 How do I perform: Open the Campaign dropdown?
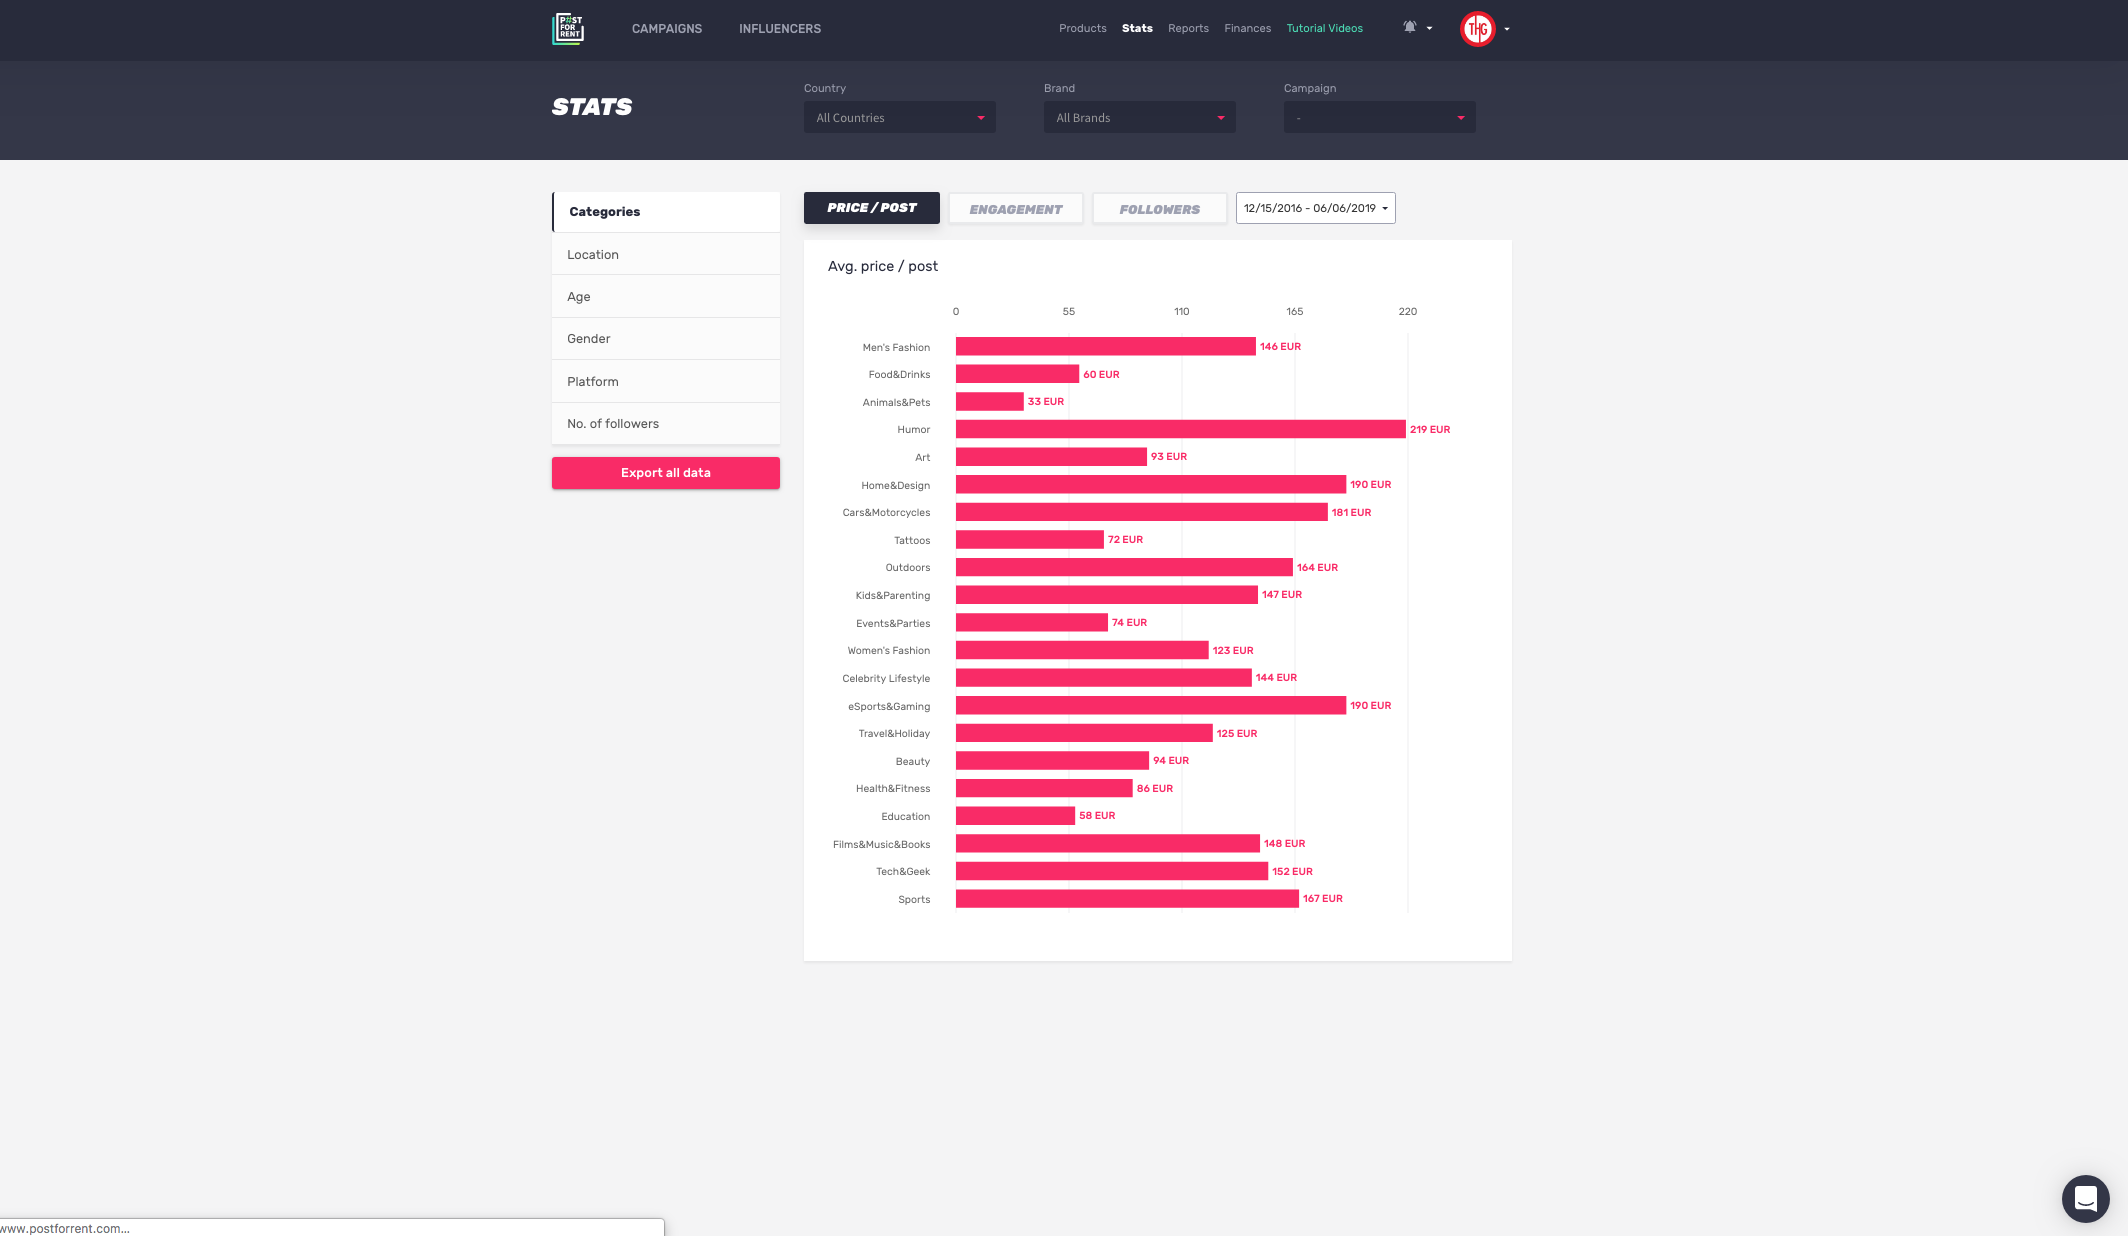tap(1380, 117)
